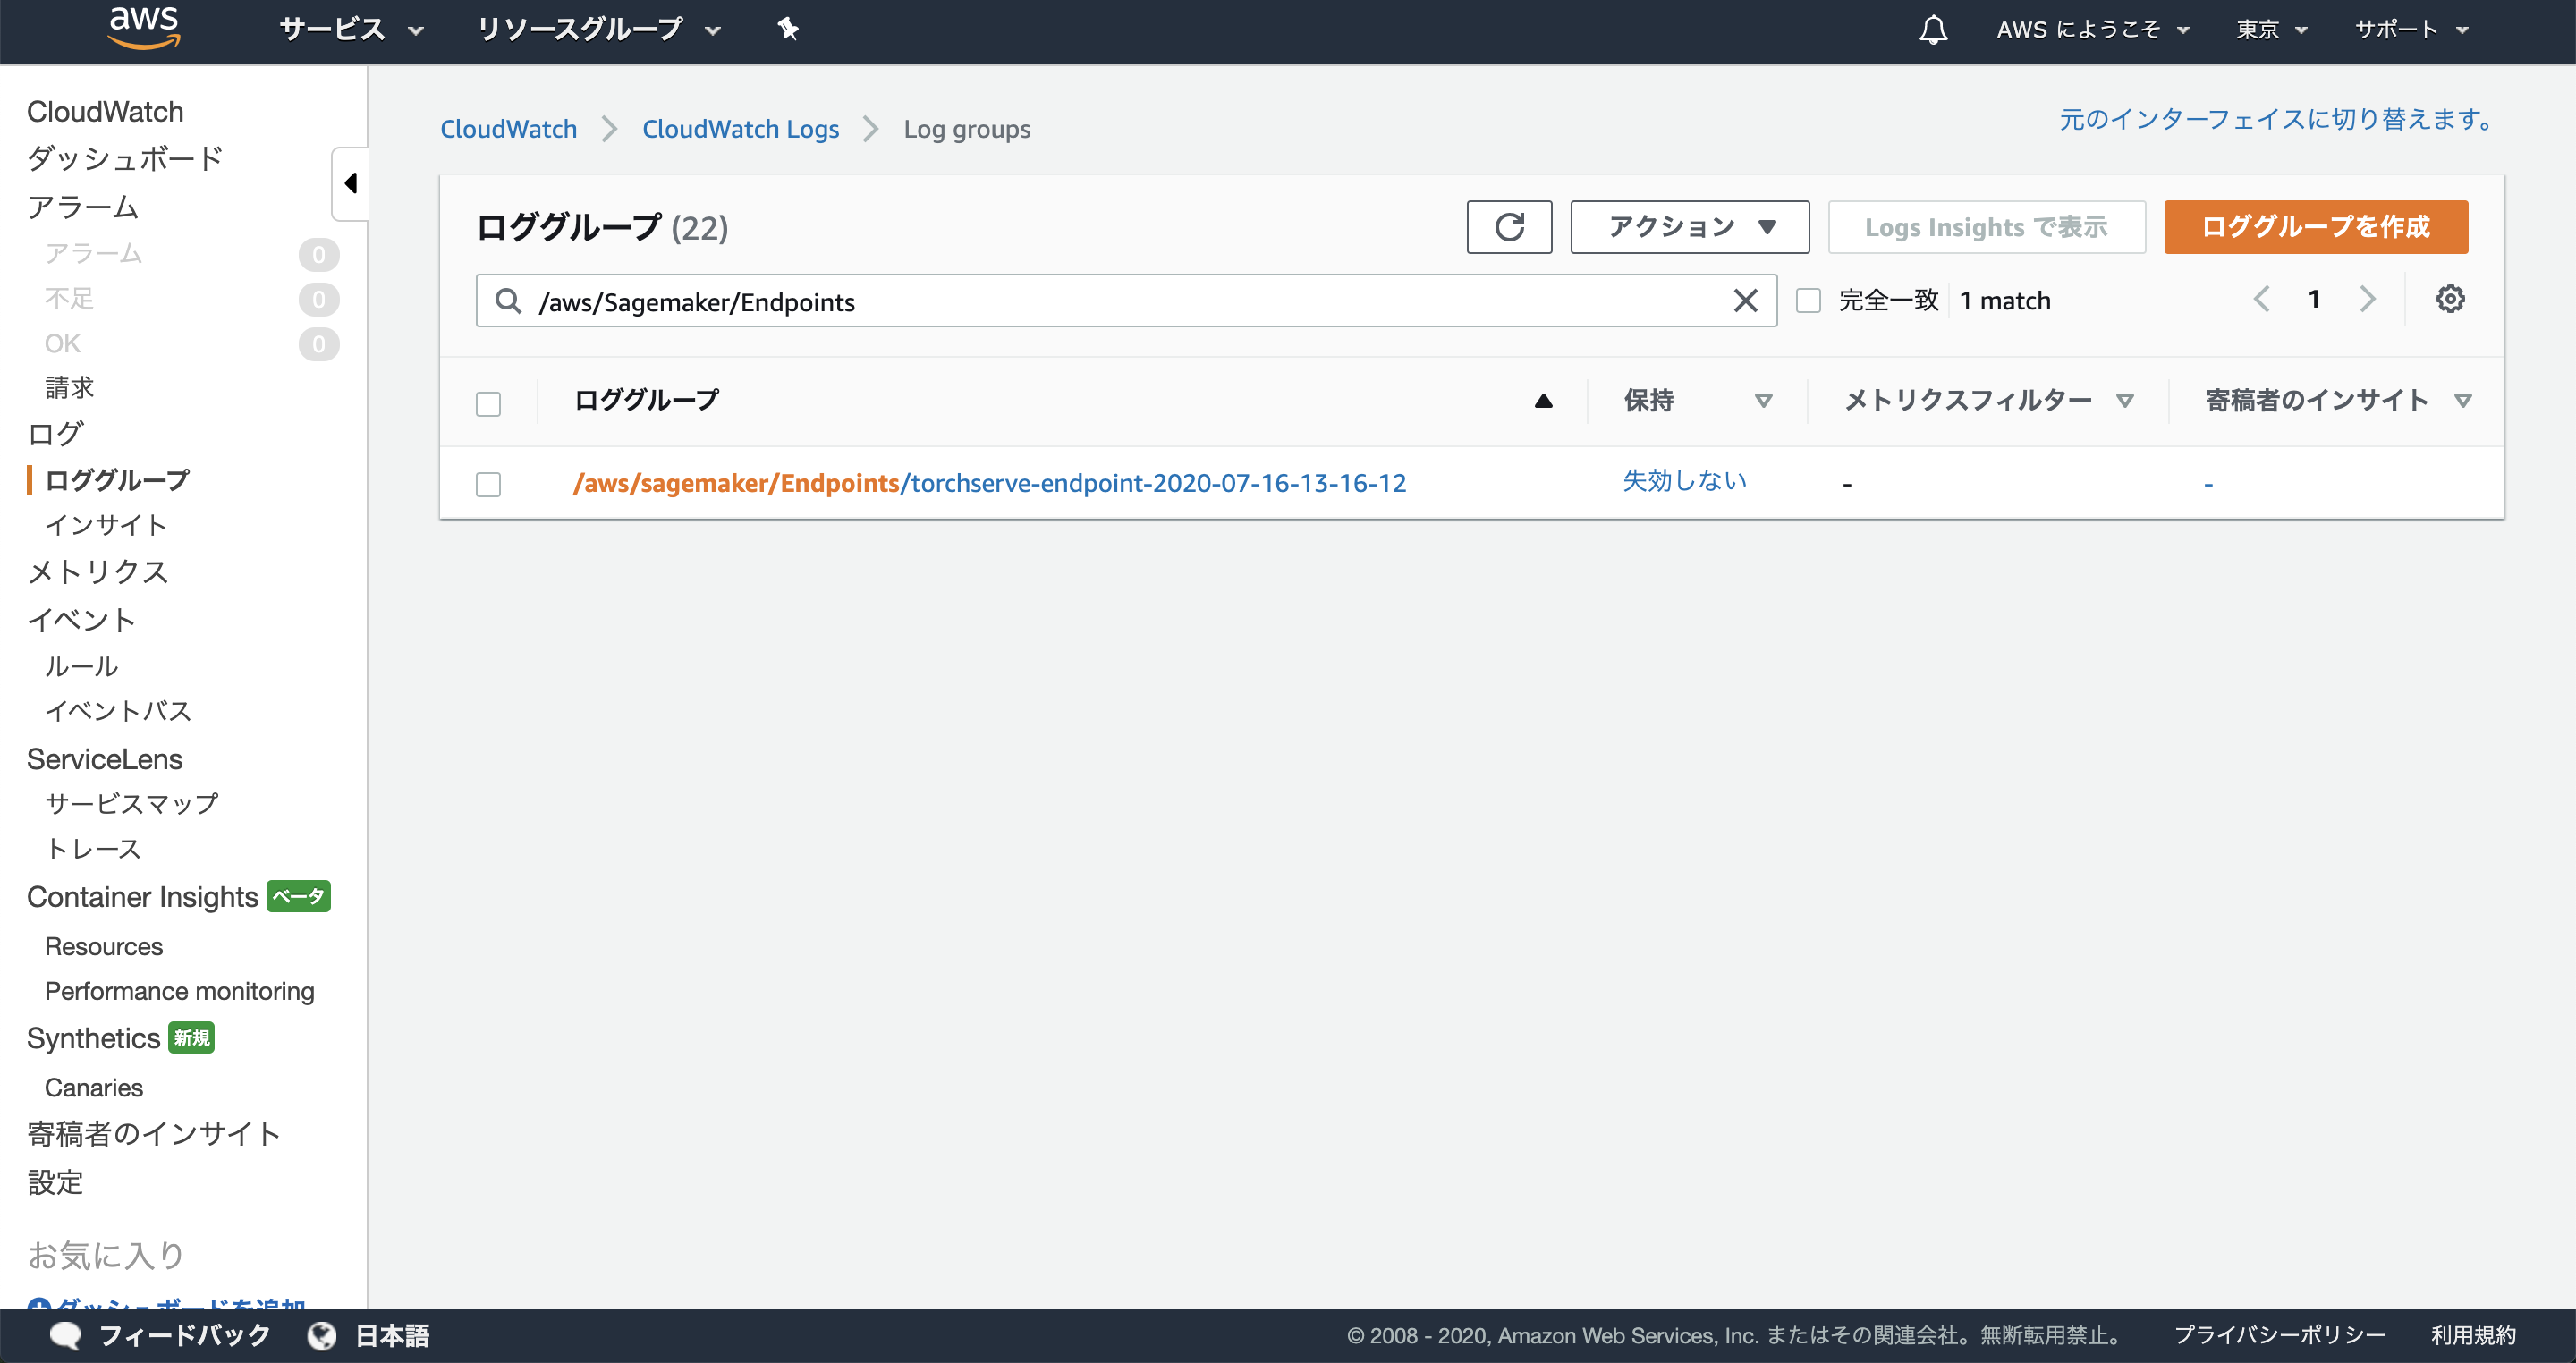Viewport: 2576px width, 1363px height.
Task: Open the アクション dropdown button
Action: pyautogui.click(x=1689, y=227)
